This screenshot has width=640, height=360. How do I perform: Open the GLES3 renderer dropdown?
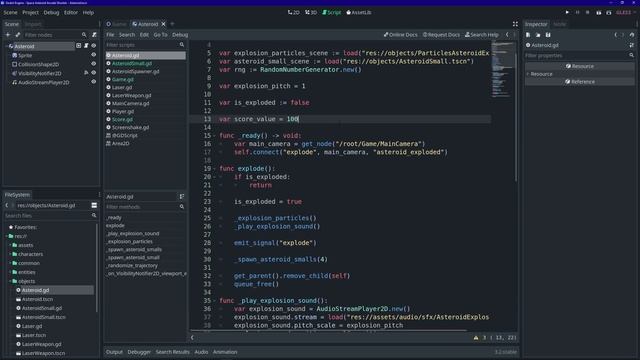[x=626, y=13]
